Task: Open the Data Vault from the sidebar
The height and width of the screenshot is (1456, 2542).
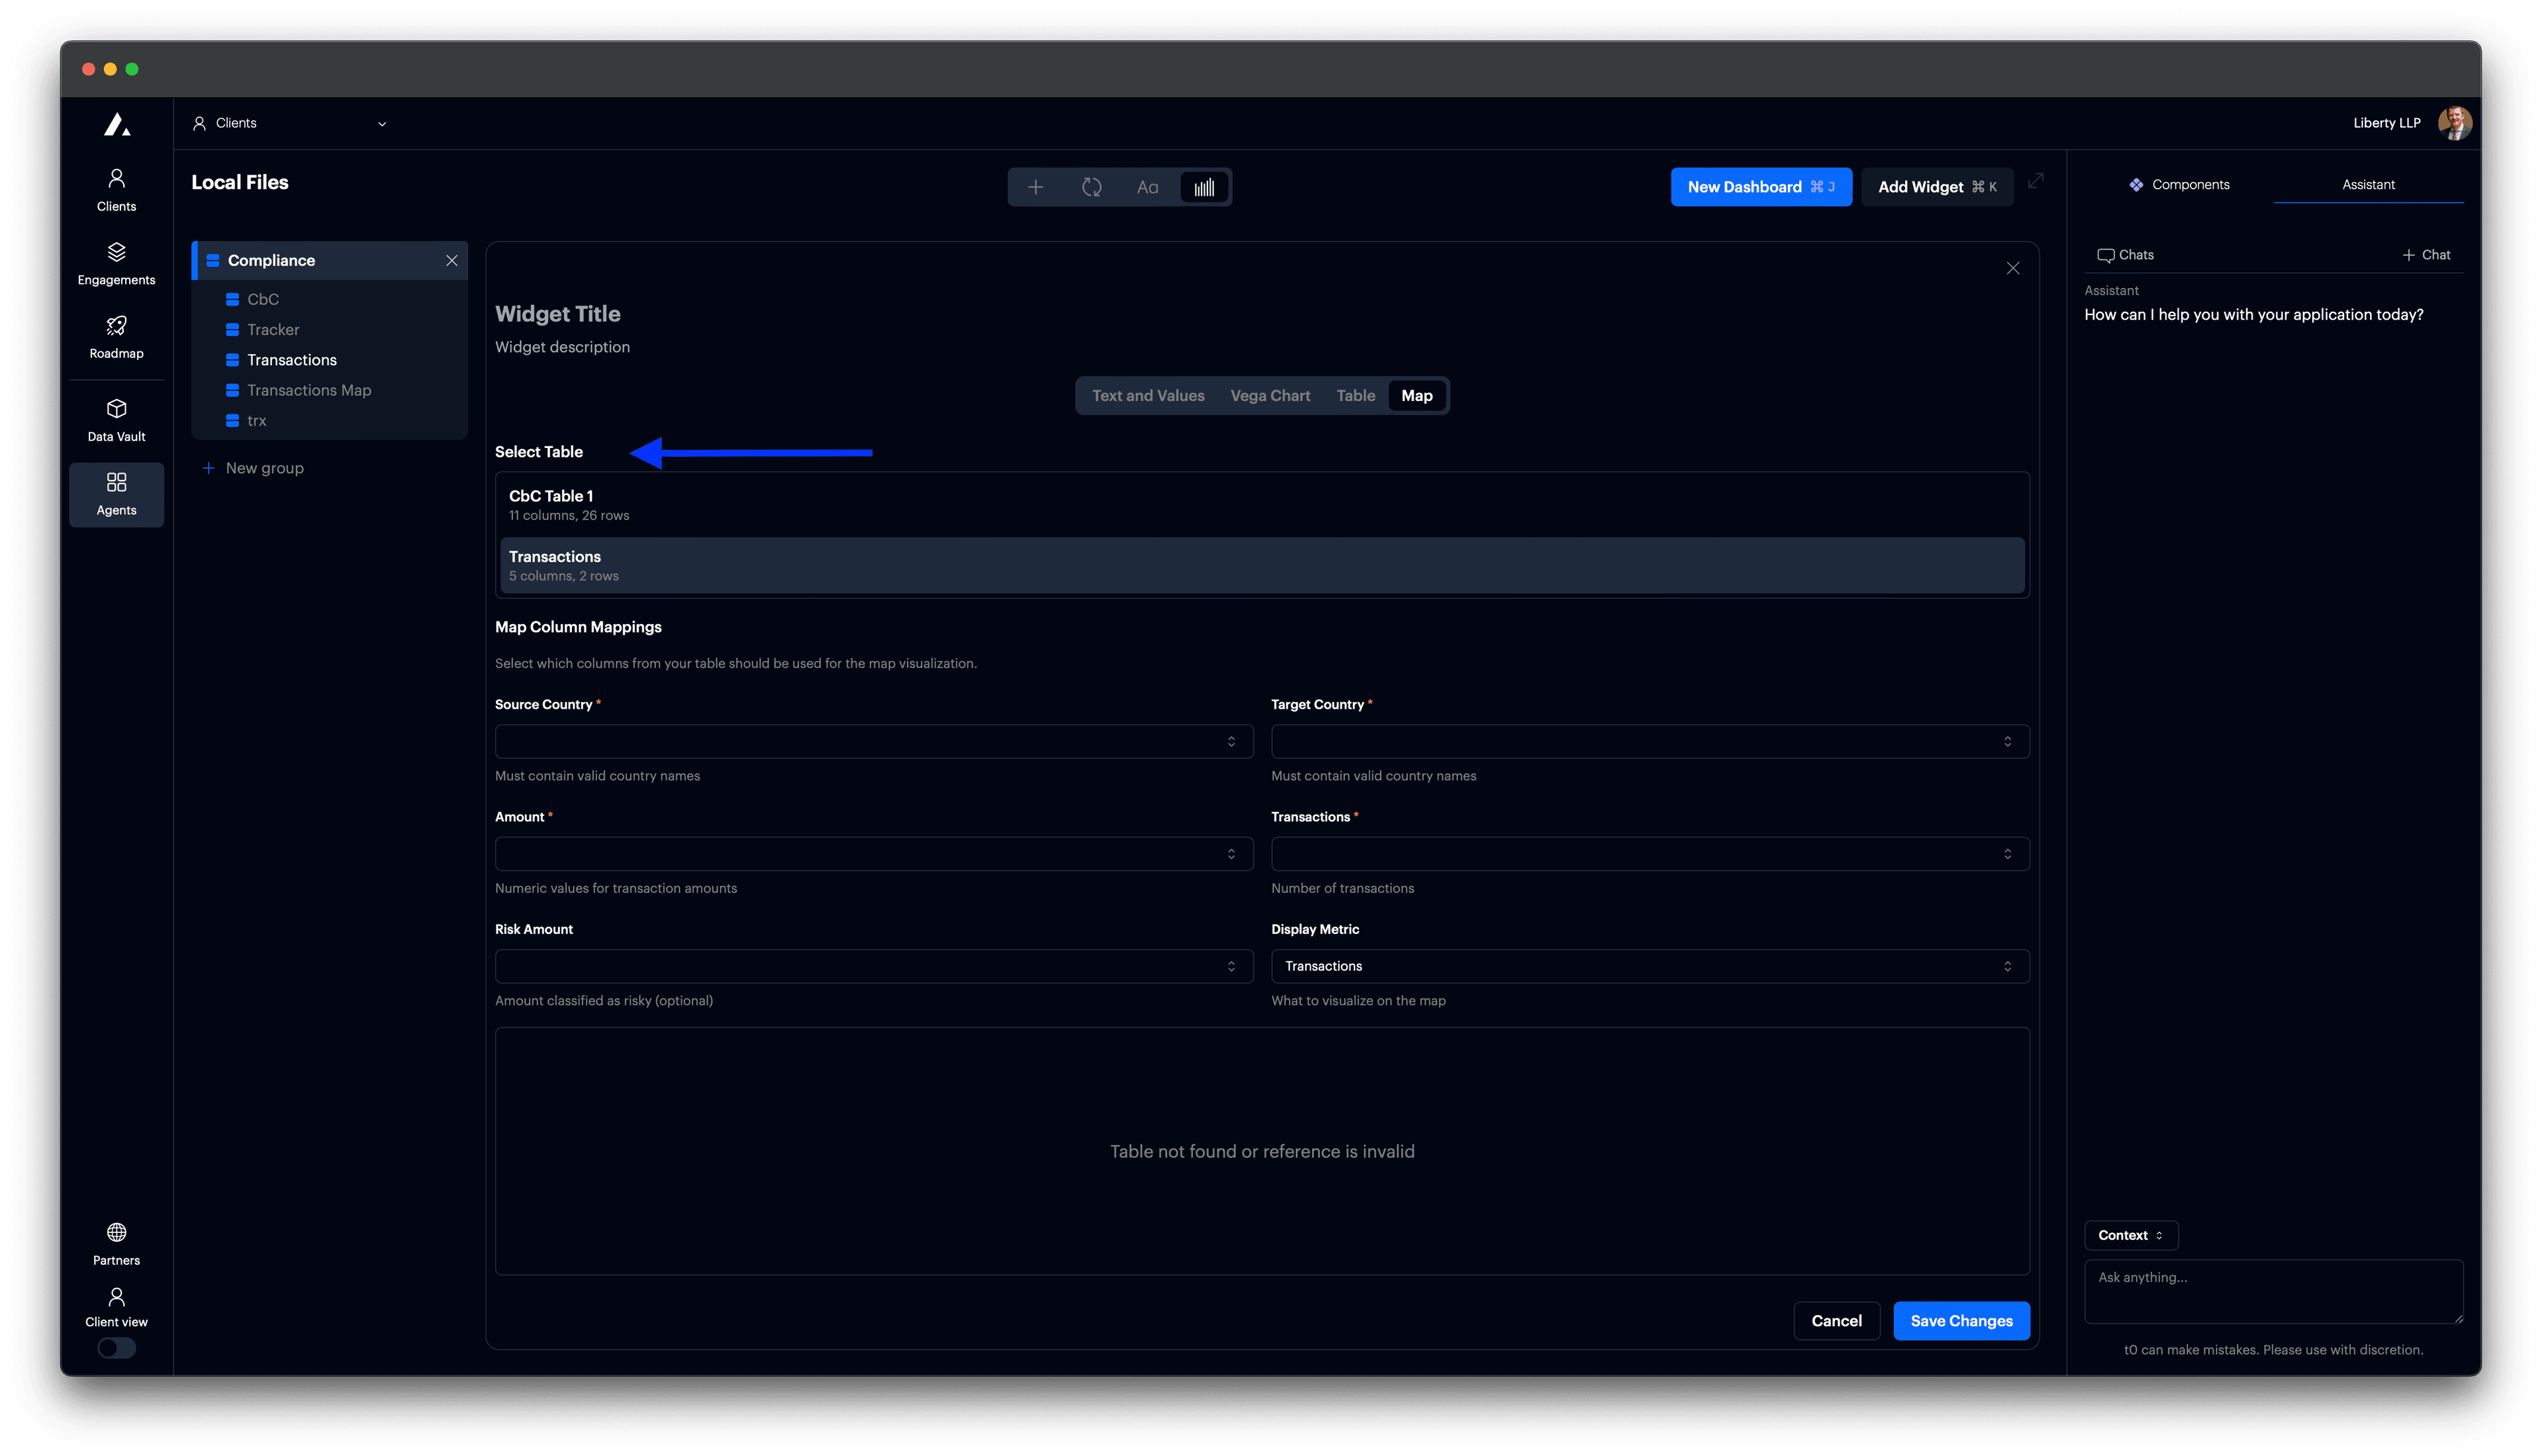Action: pos(116,419)
